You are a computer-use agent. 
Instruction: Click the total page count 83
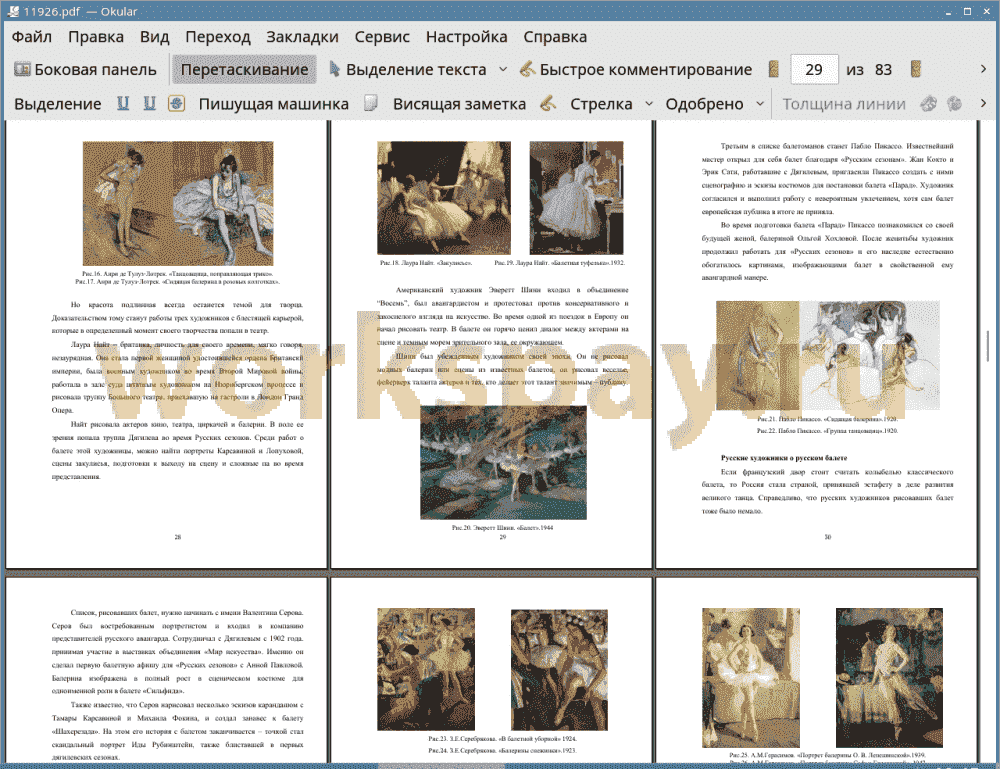point(883,70)
